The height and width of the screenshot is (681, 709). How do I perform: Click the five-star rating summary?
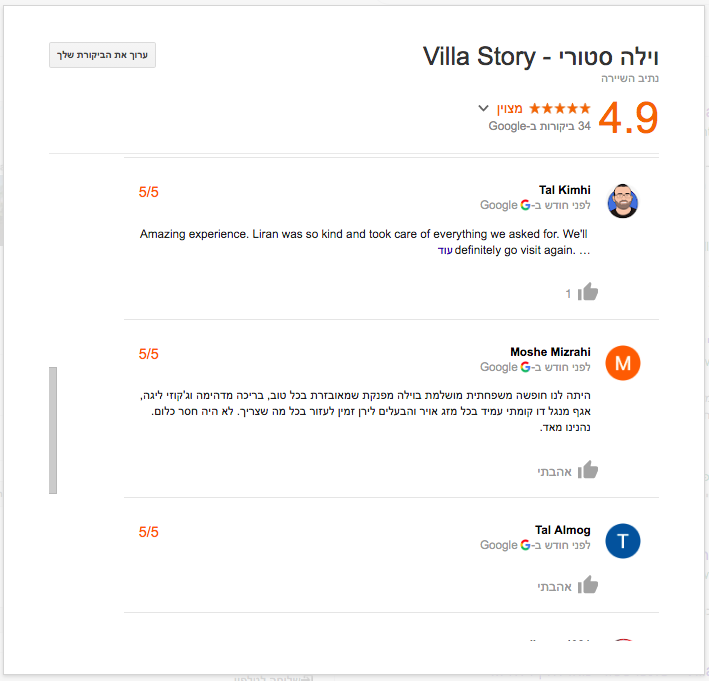(x=559, y=108)
